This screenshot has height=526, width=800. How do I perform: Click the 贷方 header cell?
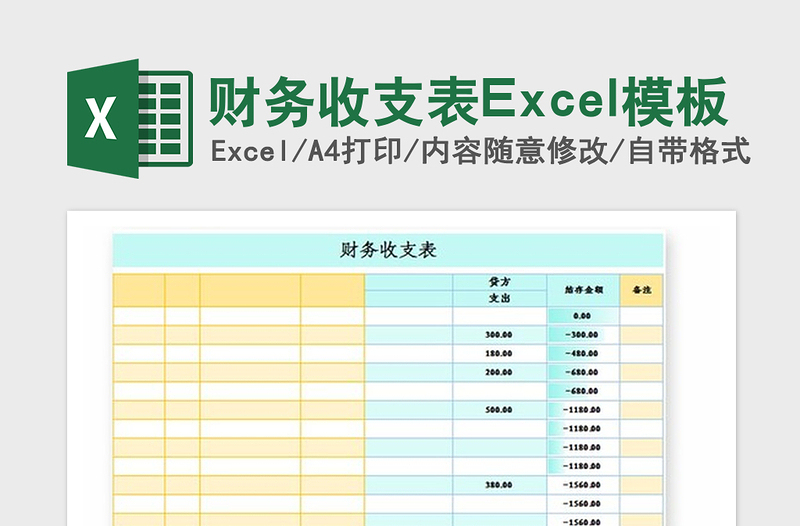(499, 282)
